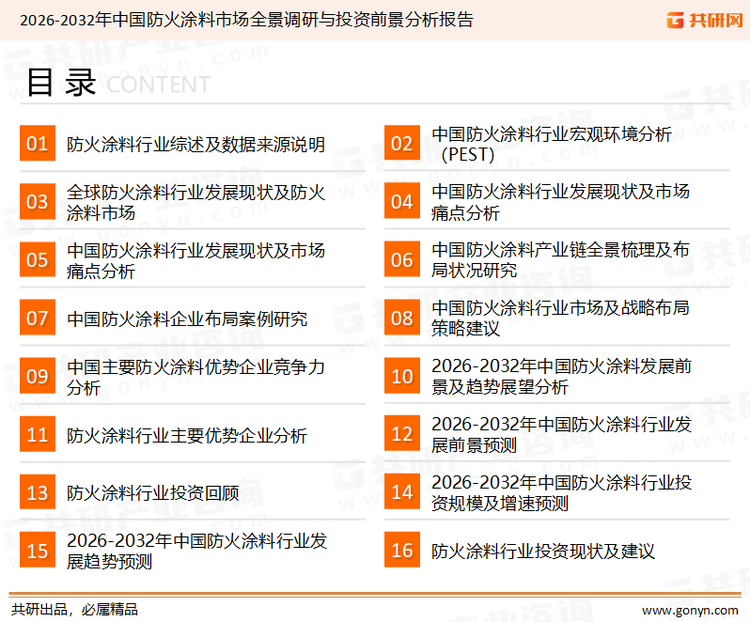
Task: Select the orange number box 09
Action: 37,376
